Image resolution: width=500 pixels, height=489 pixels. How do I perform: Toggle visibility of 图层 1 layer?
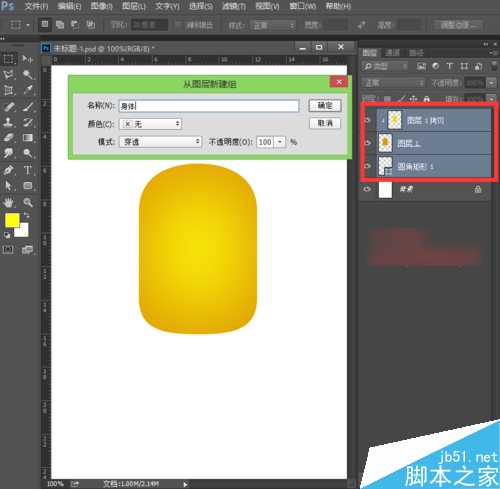(367, 143)
